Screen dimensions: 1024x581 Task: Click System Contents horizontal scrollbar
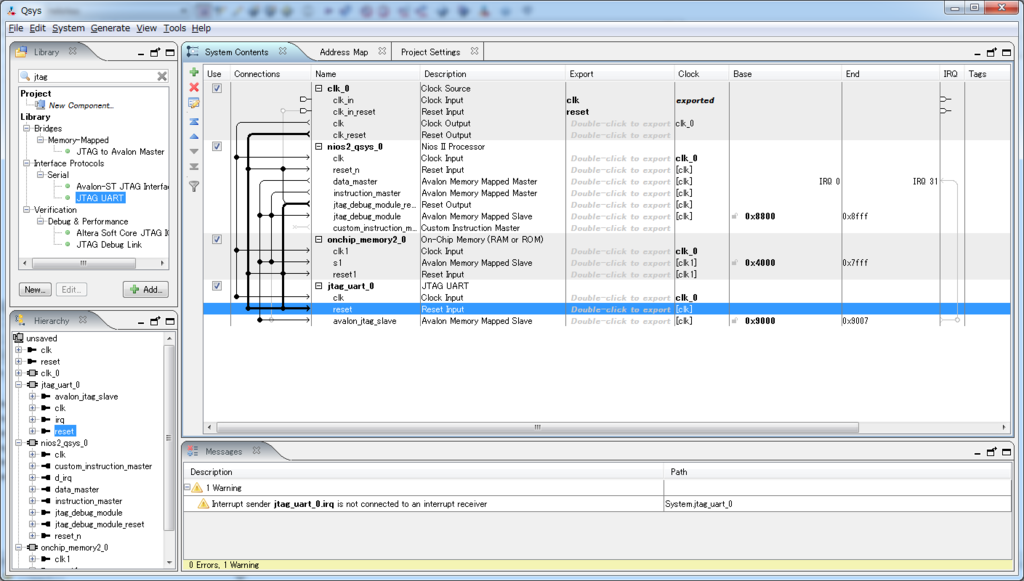(x=537, y=427)
